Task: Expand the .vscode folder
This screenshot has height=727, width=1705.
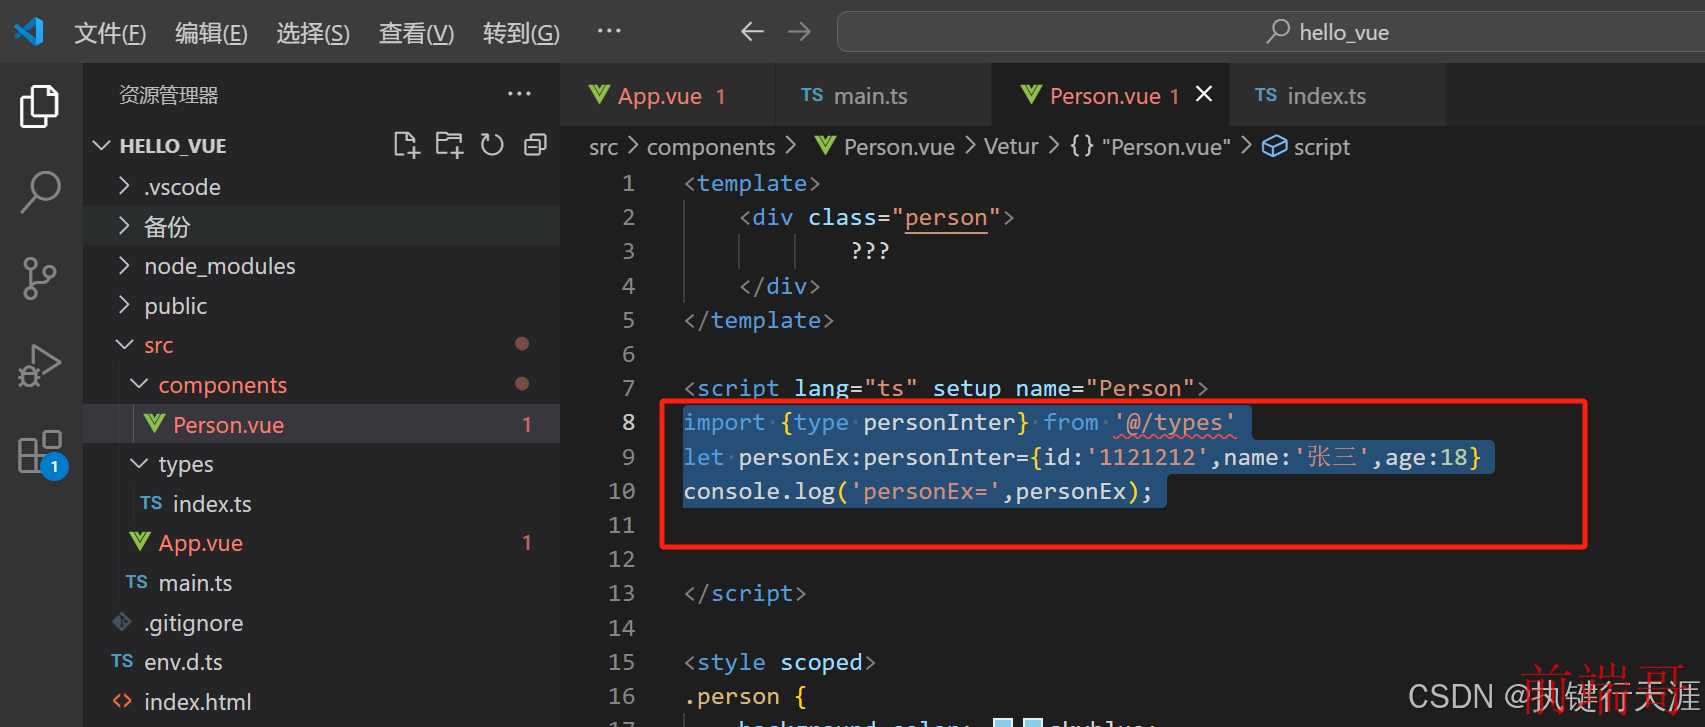Action: click(321, 186)
